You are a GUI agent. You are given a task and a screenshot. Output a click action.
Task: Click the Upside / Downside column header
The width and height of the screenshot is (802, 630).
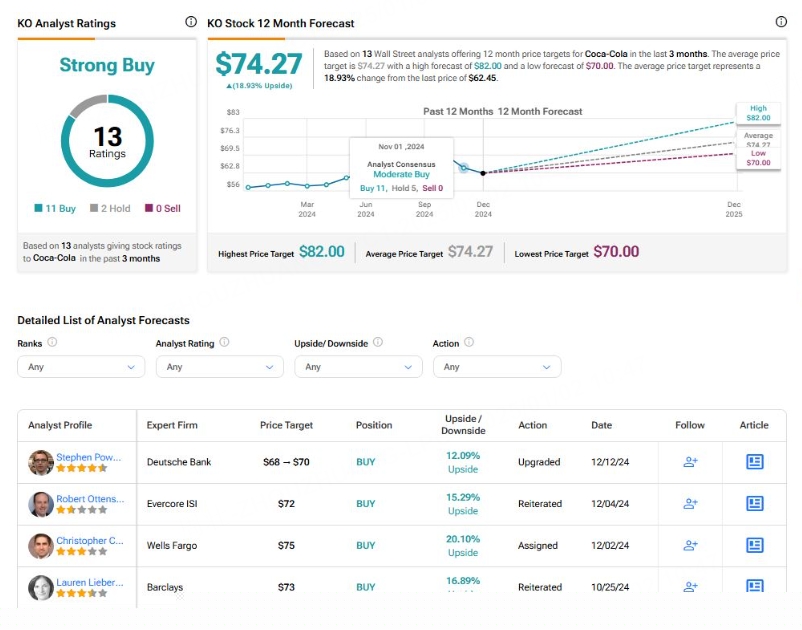click(x=463, y=424)
